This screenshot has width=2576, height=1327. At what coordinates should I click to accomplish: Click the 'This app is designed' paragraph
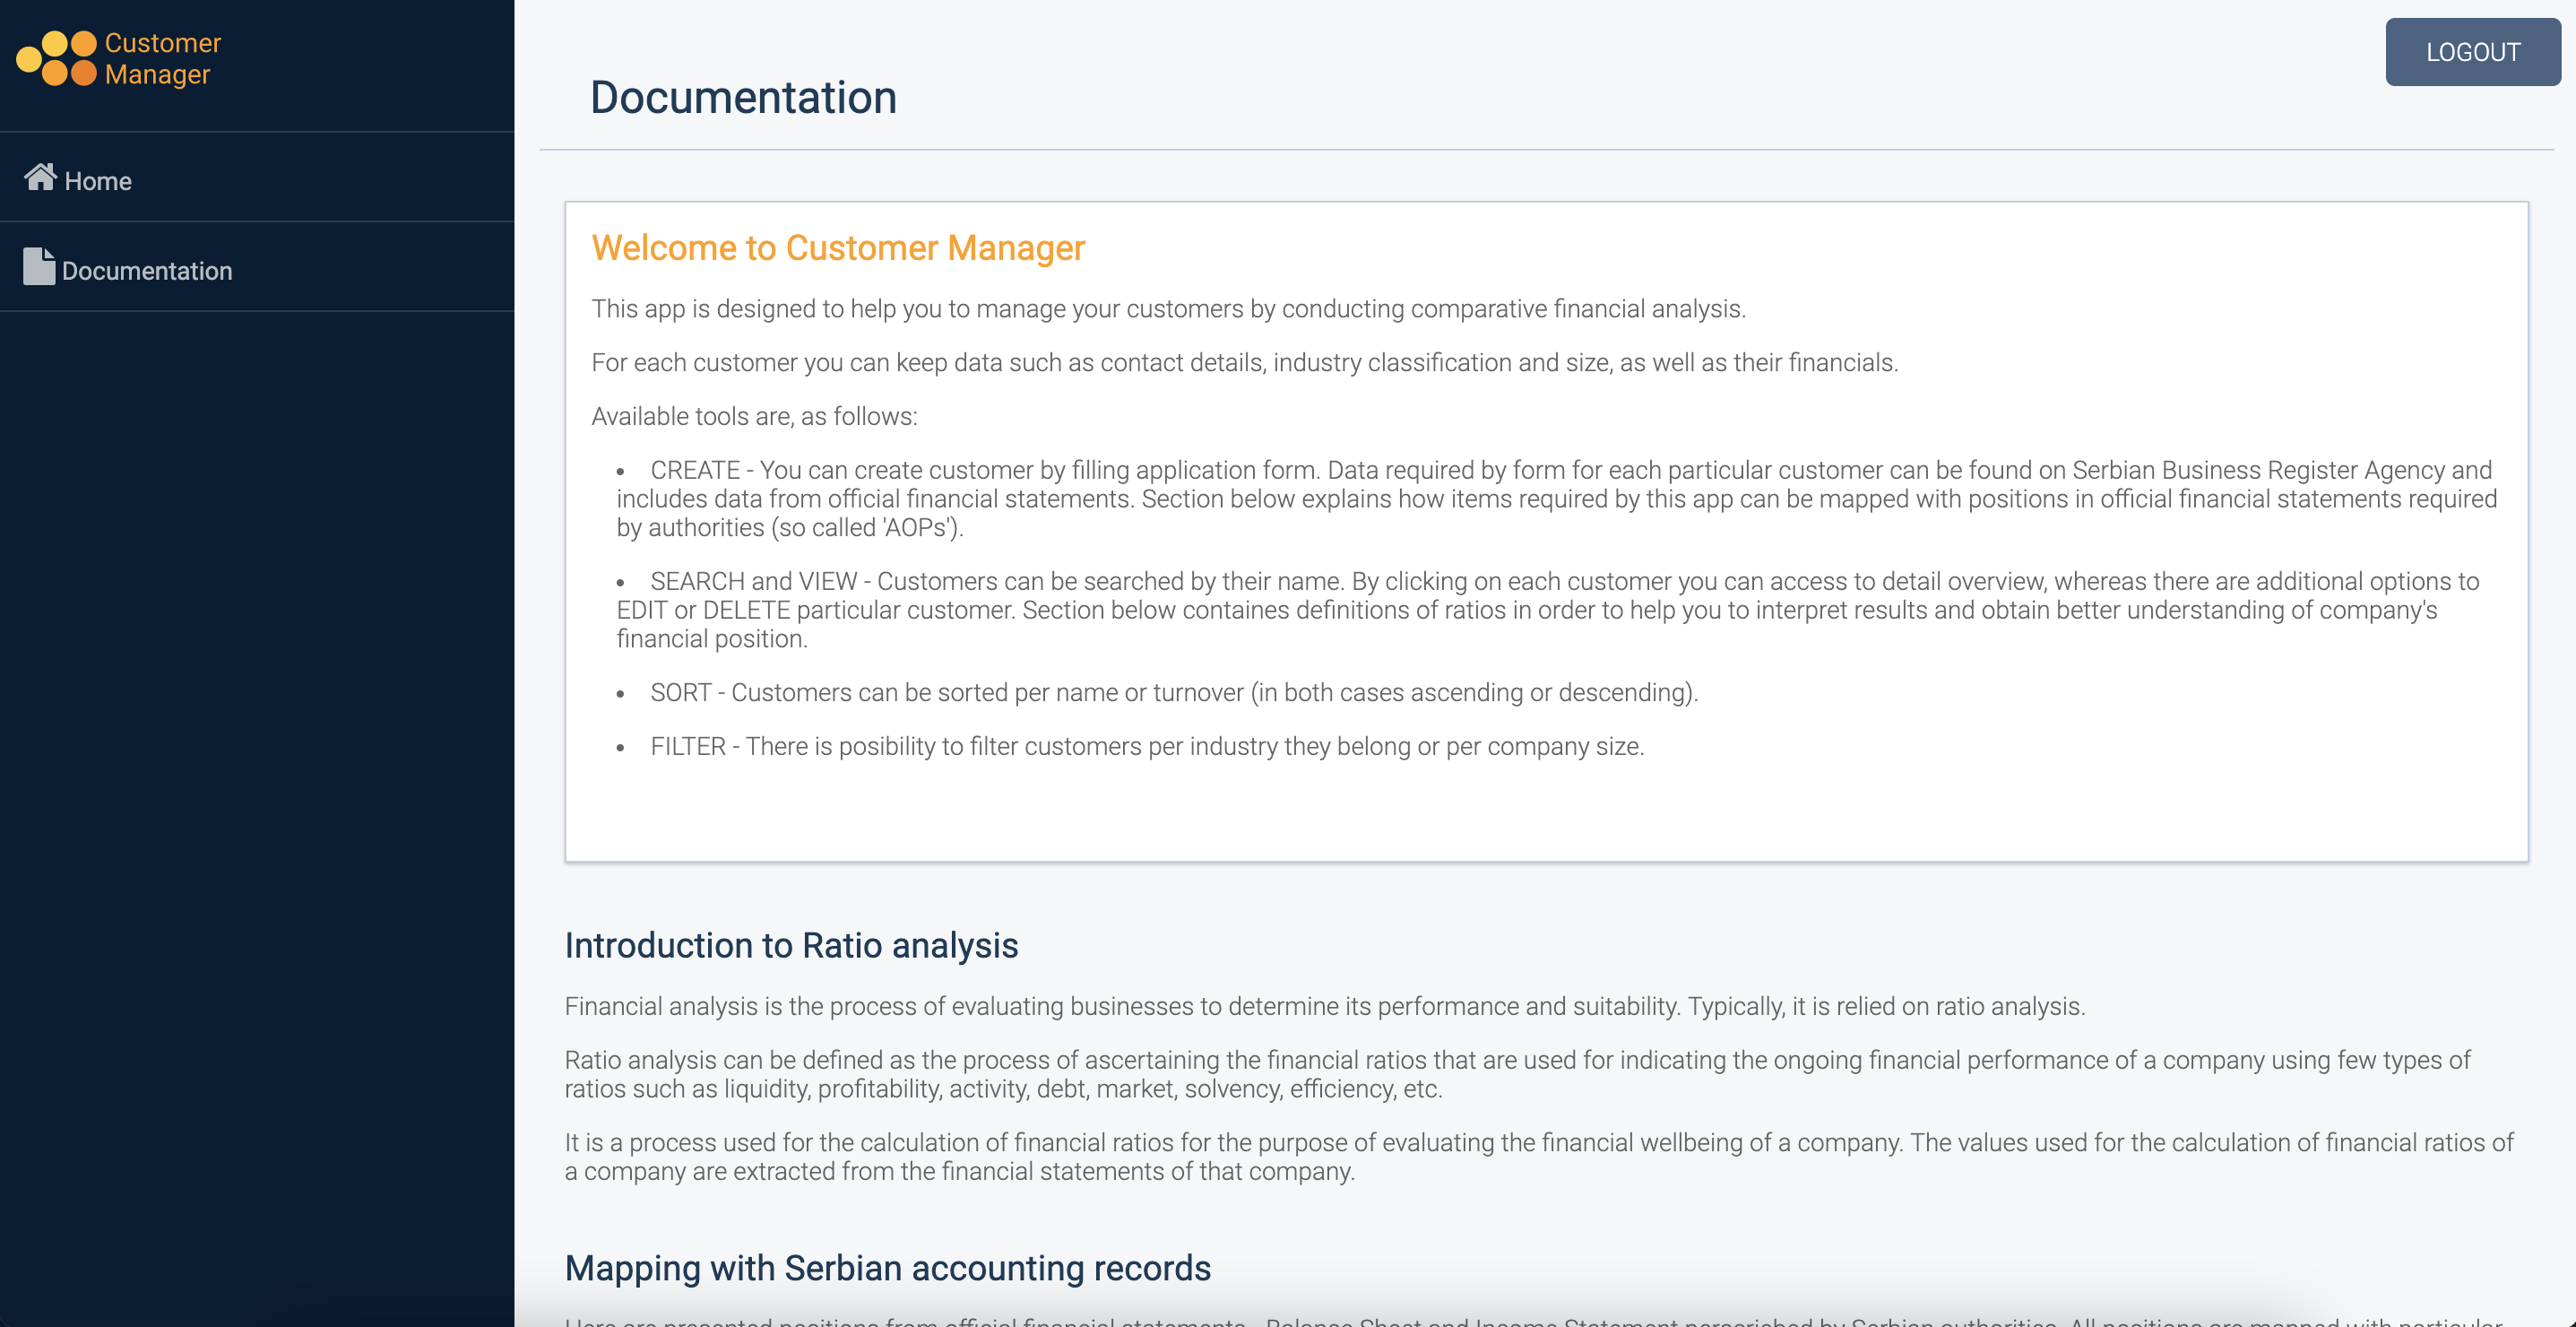click(1167, 309)
